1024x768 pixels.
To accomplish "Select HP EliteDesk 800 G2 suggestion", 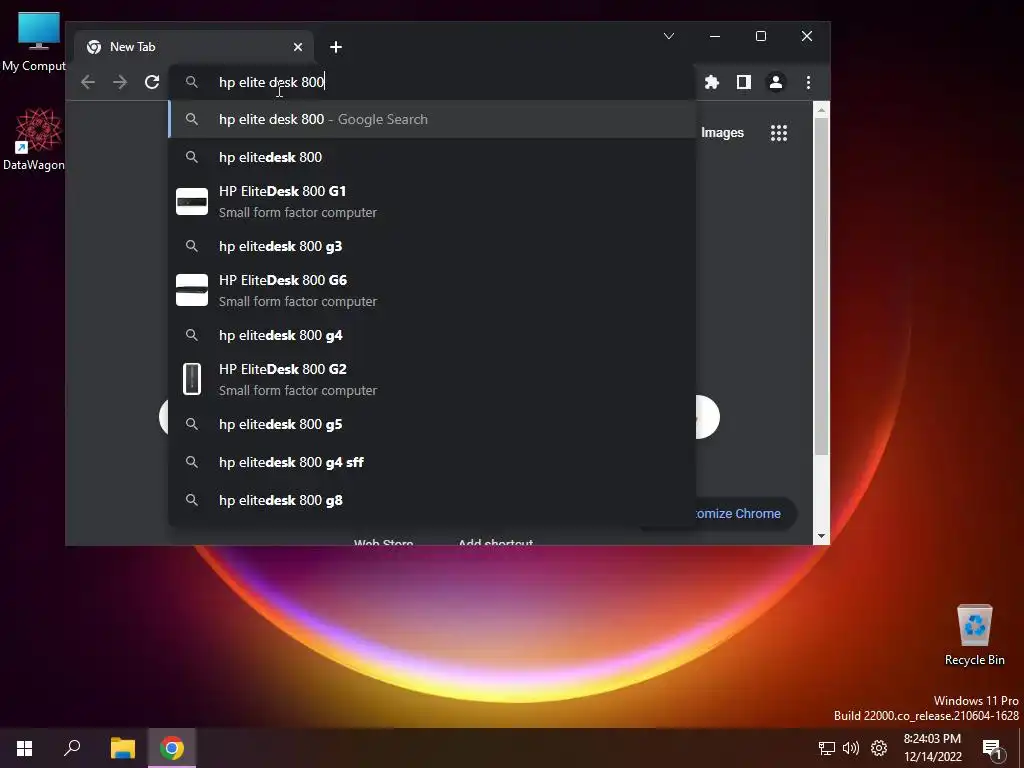I will pyautogui.click(x=432, y=379).
